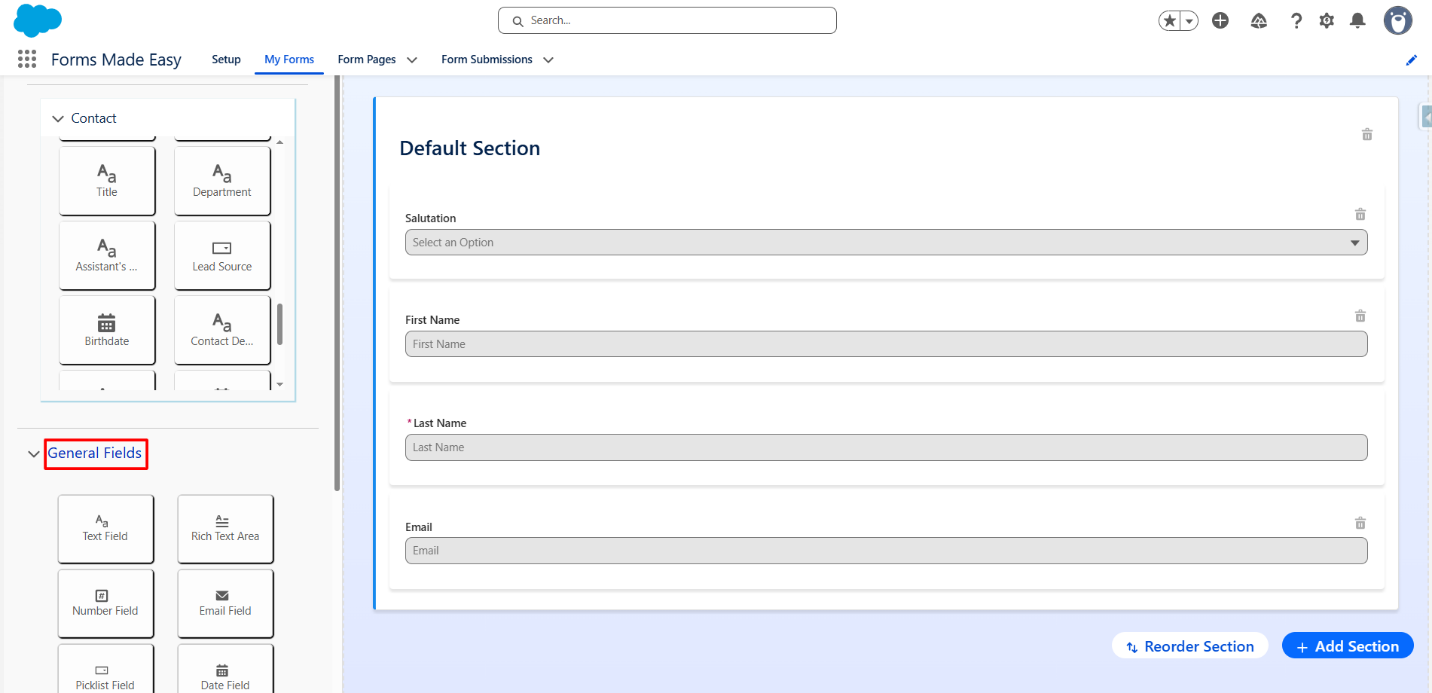
Task: Collapse the General Fields section chevron
Action: (x=34, y=454)
